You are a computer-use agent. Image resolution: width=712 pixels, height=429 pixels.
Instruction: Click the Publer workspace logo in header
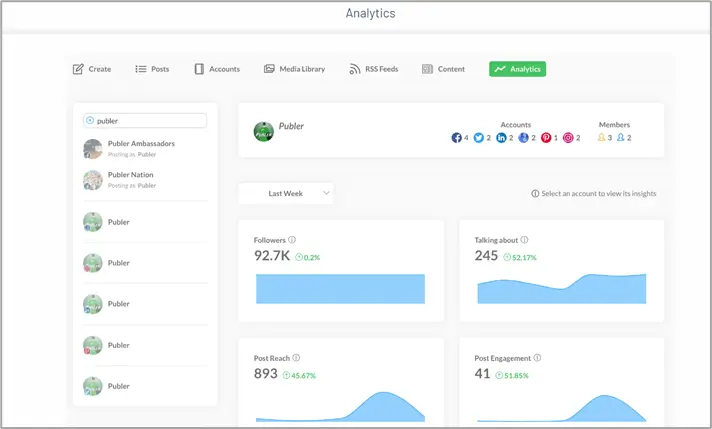(263, 132)
